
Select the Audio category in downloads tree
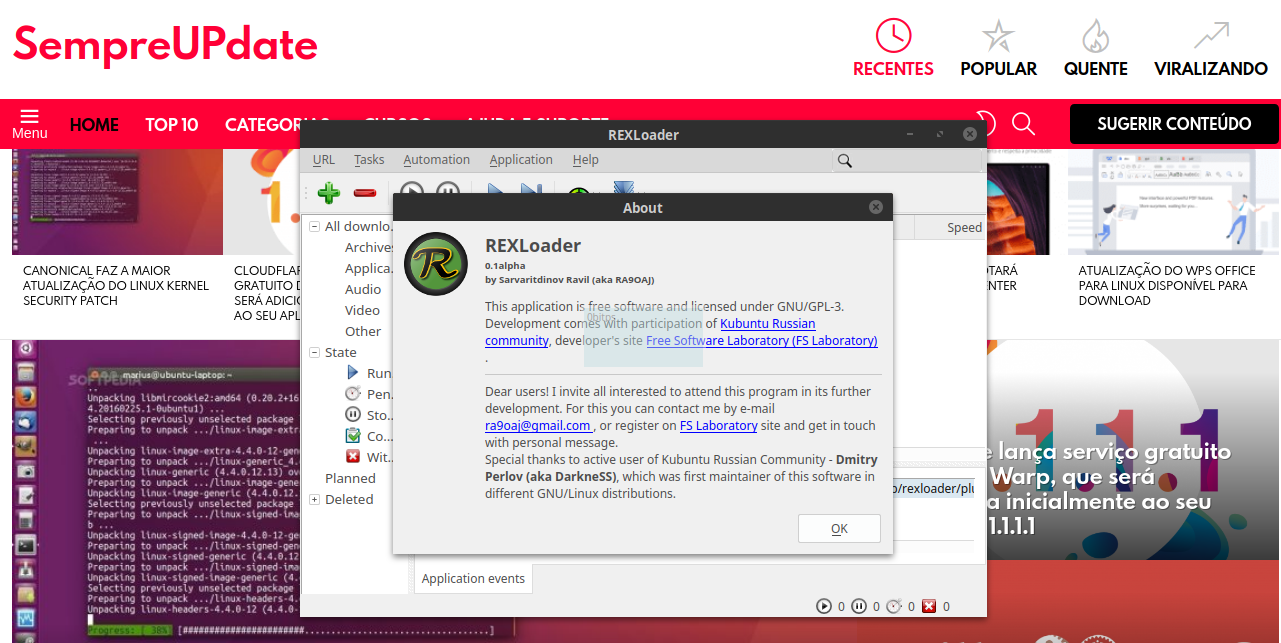point(363,289)
